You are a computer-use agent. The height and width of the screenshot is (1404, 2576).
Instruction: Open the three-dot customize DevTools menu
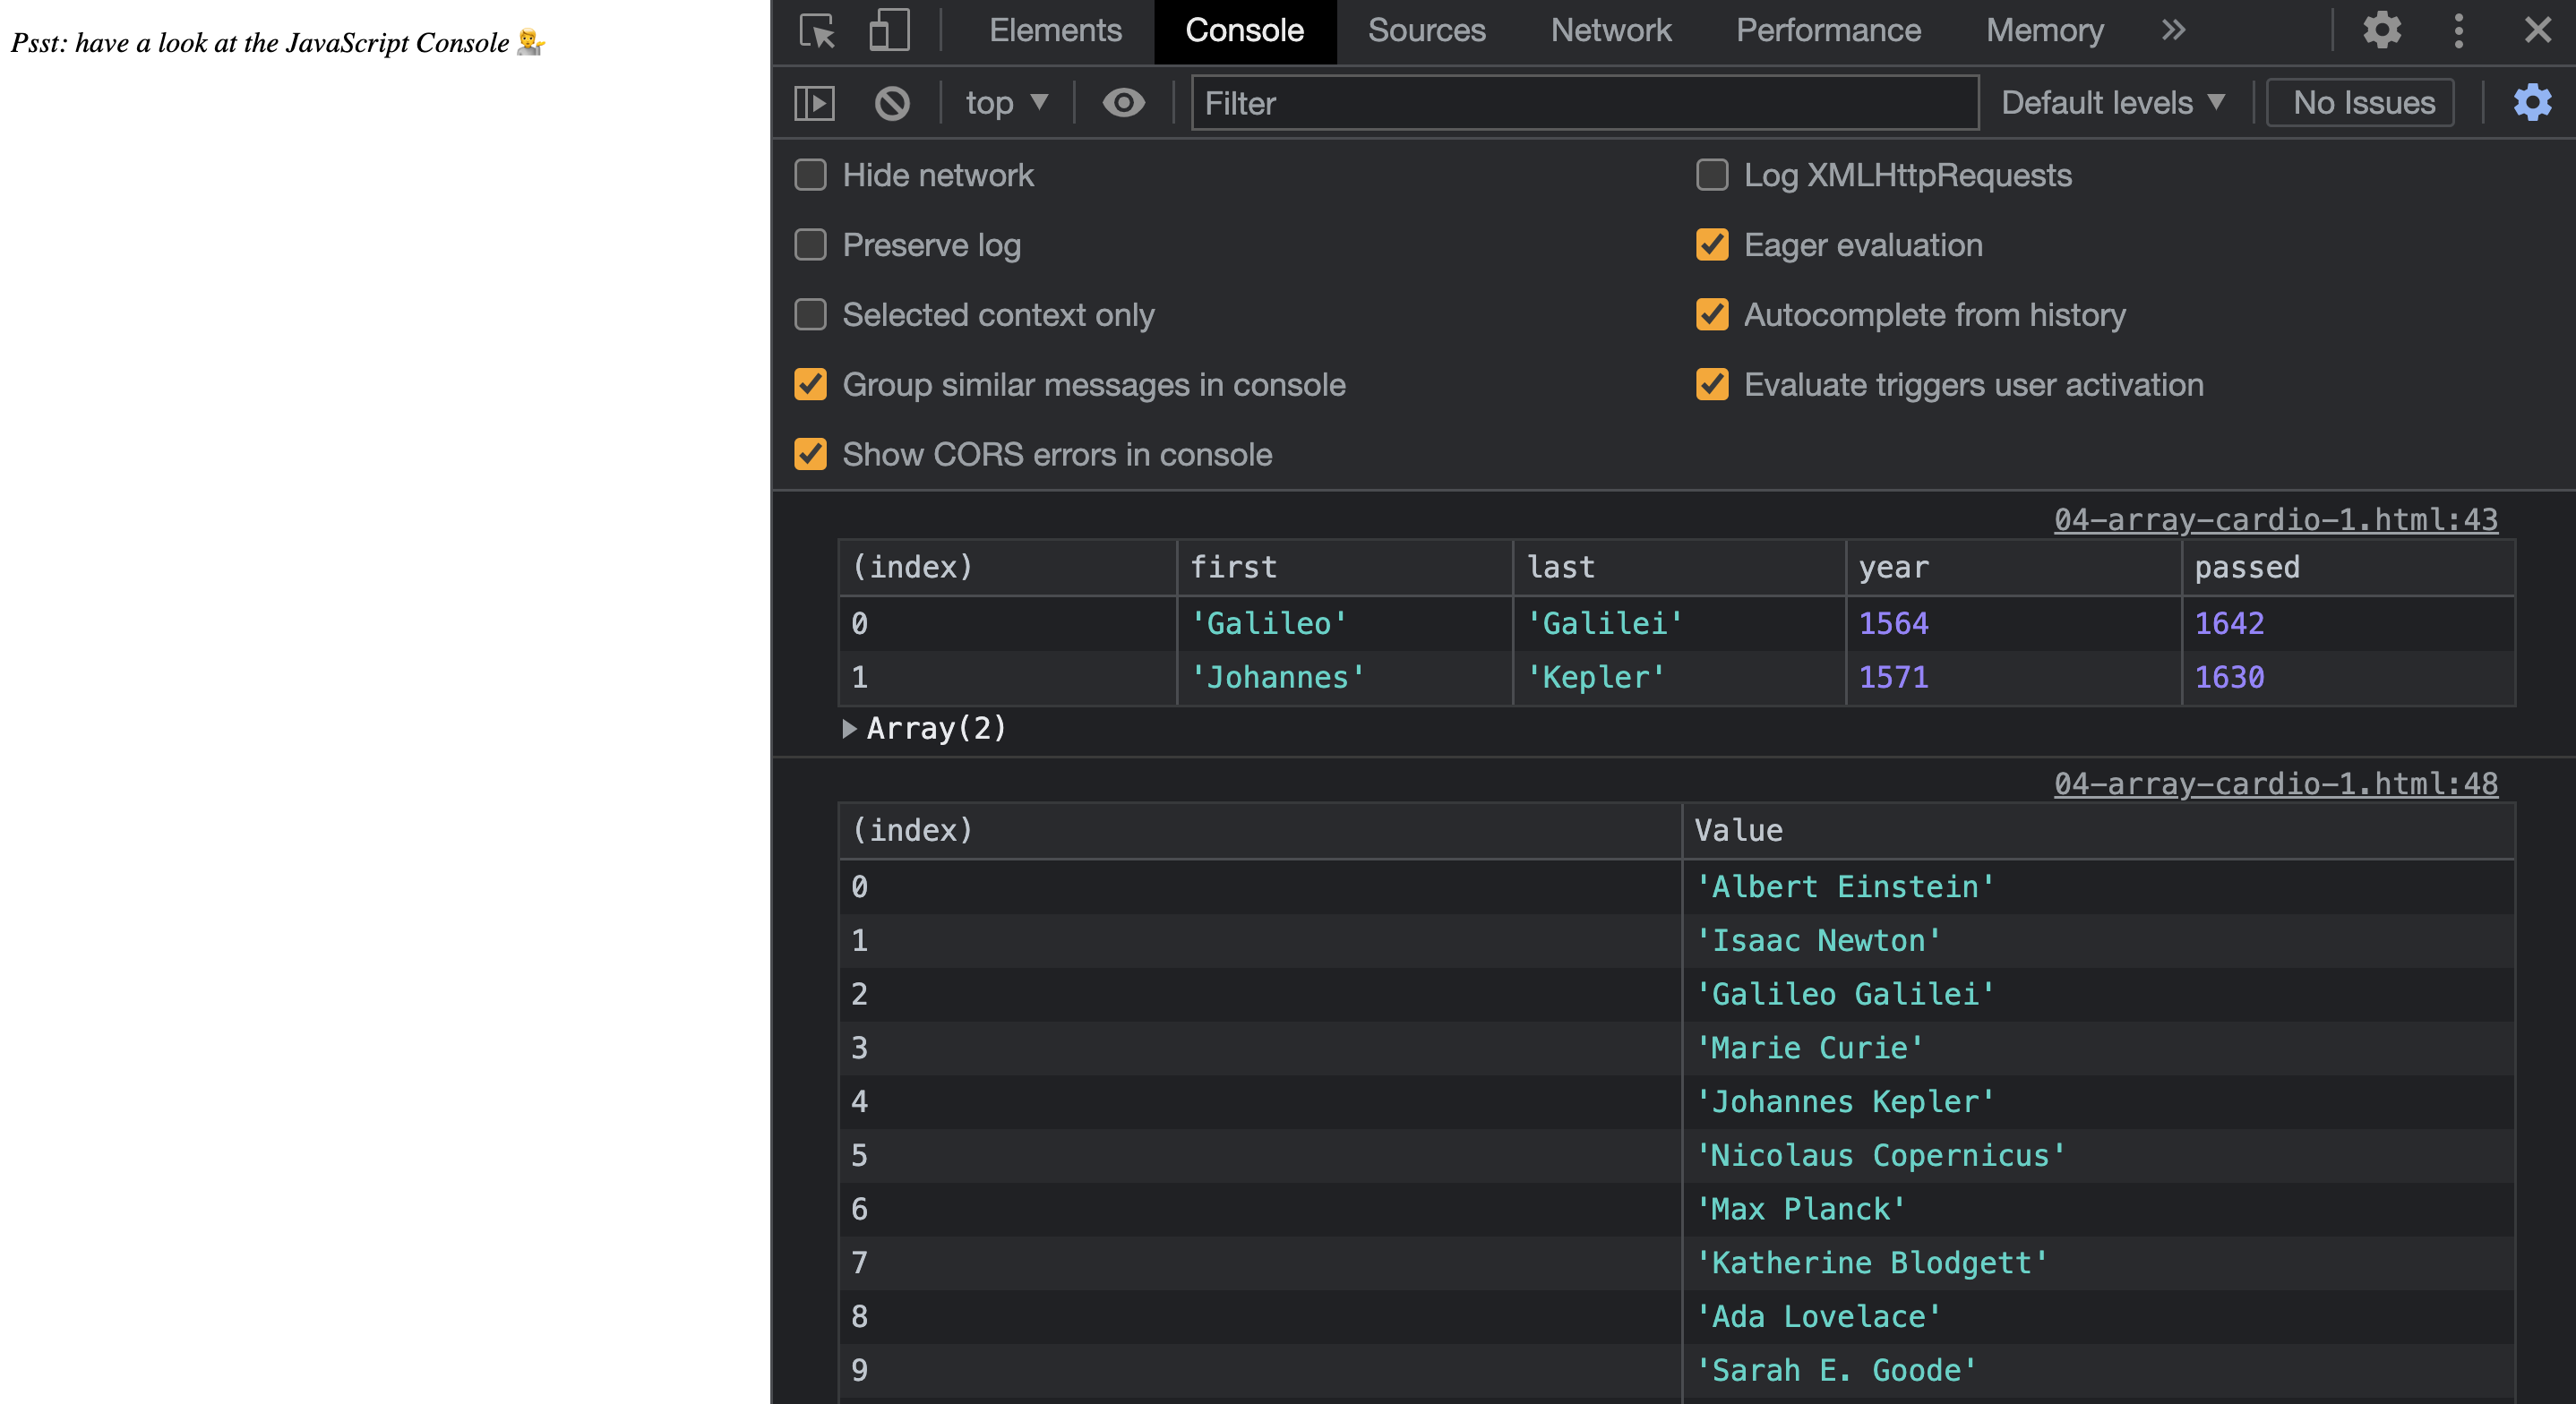[2459, 30]
